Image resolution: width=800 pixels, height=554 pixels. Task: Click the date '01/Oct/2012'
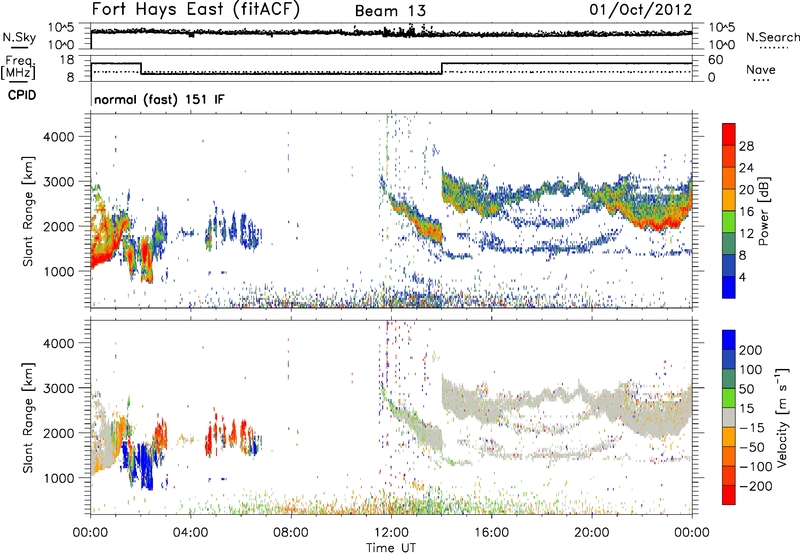640,10
